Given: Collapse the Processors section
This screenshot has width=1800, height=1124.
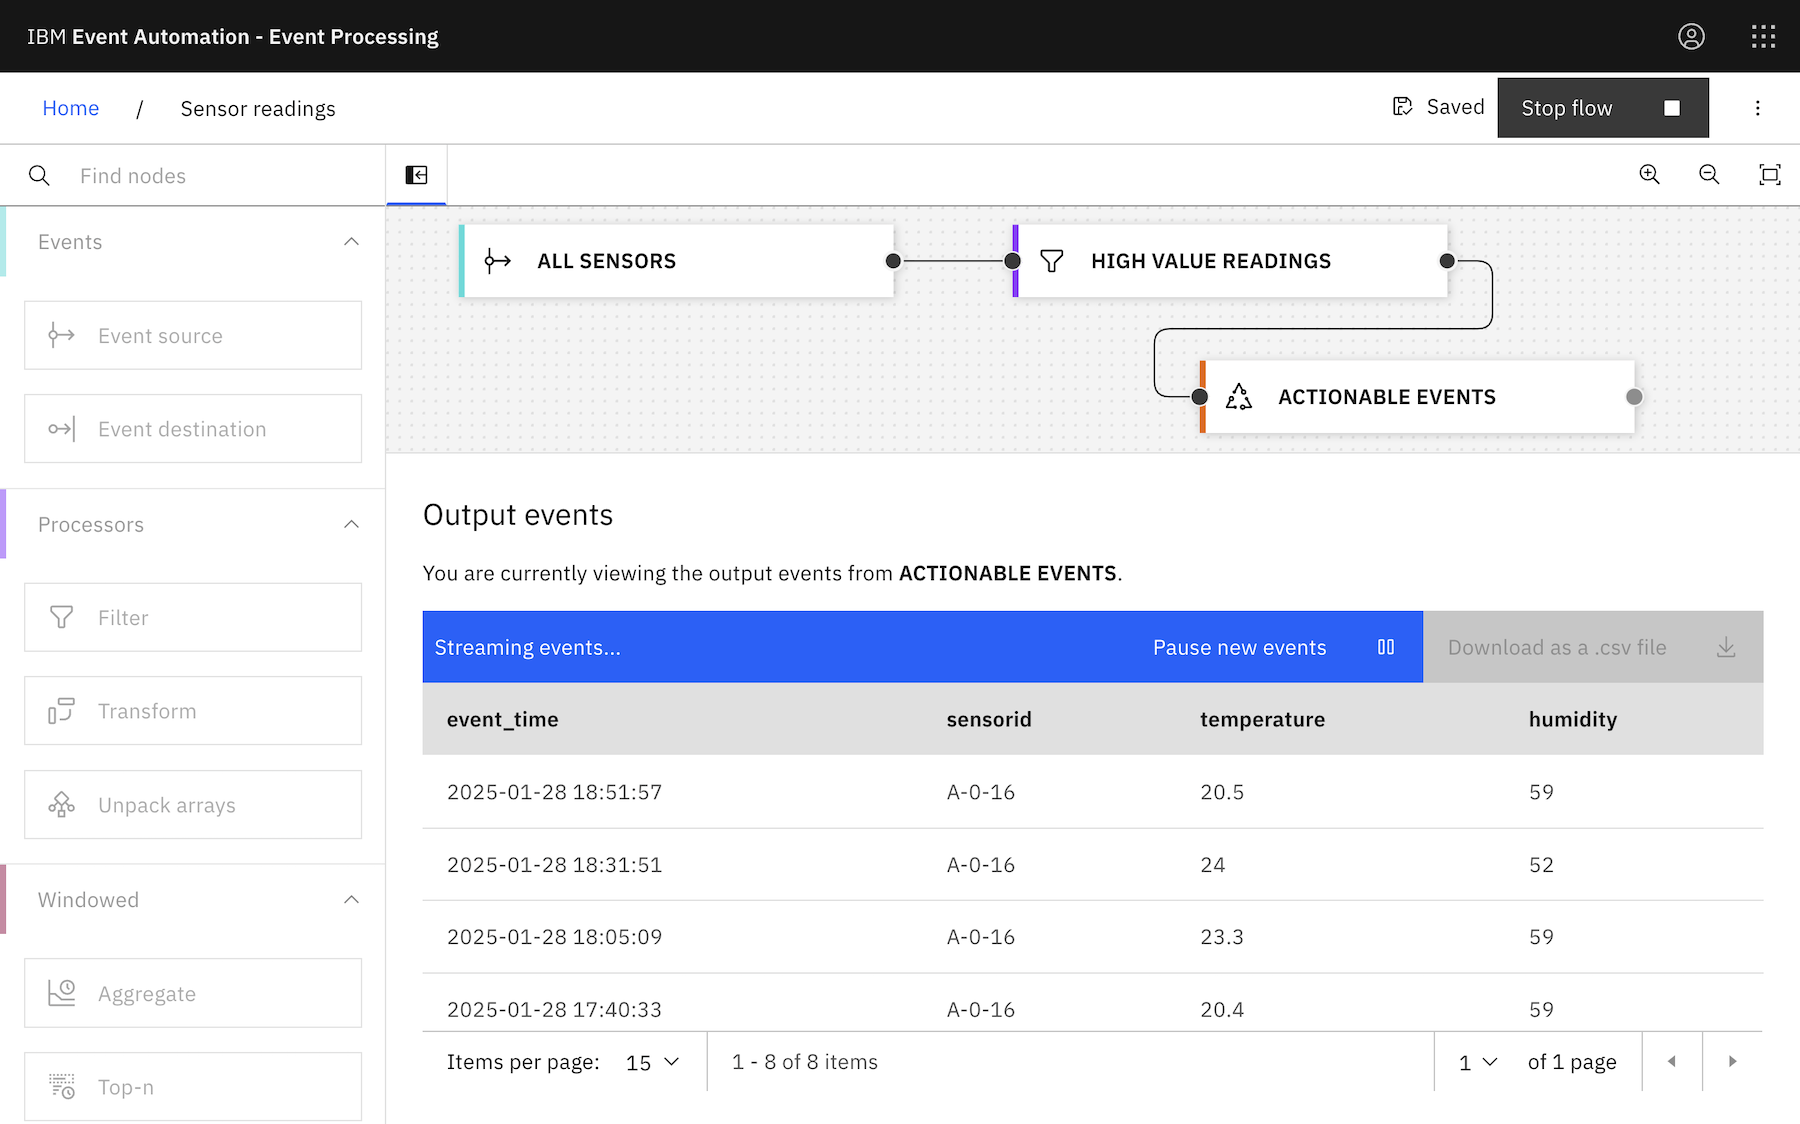Looking at the screenshot, I should [351, 525].
